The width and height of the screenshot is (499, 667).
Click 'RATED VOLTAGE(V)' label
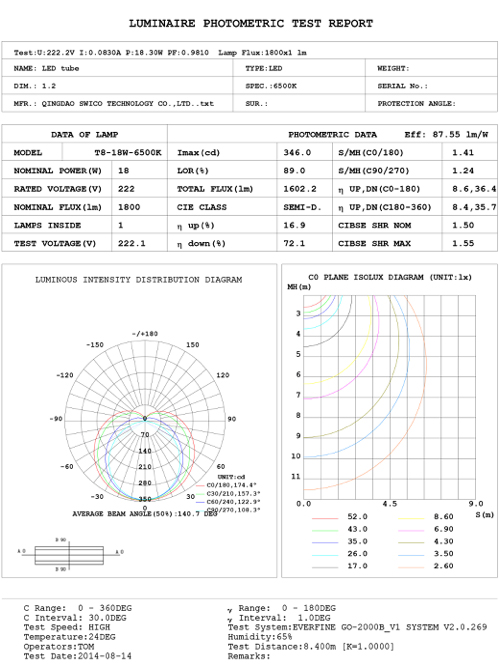pyautogui.click(x=57, y=189)
